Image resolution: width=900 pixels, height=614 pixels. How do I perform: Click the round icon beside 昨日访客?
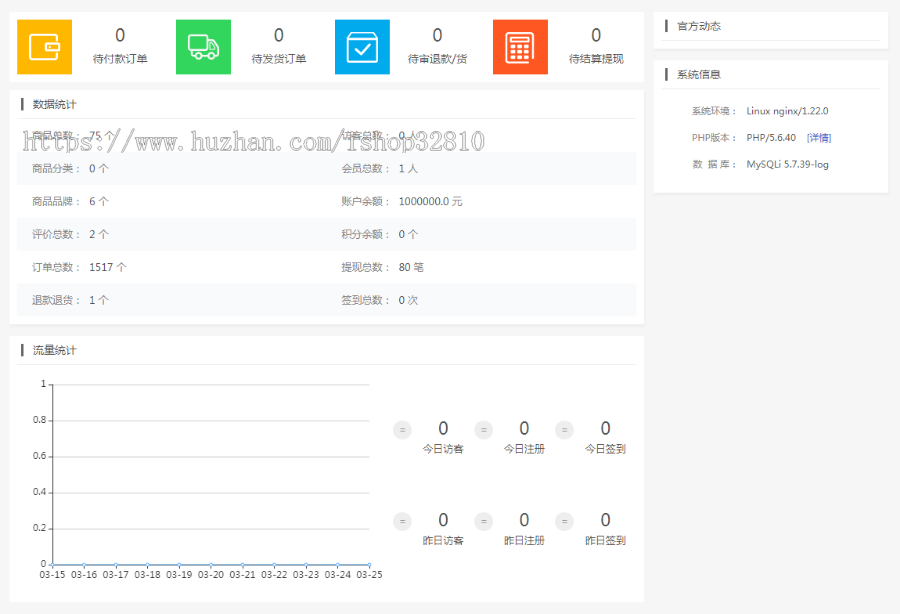click(402, 521)
